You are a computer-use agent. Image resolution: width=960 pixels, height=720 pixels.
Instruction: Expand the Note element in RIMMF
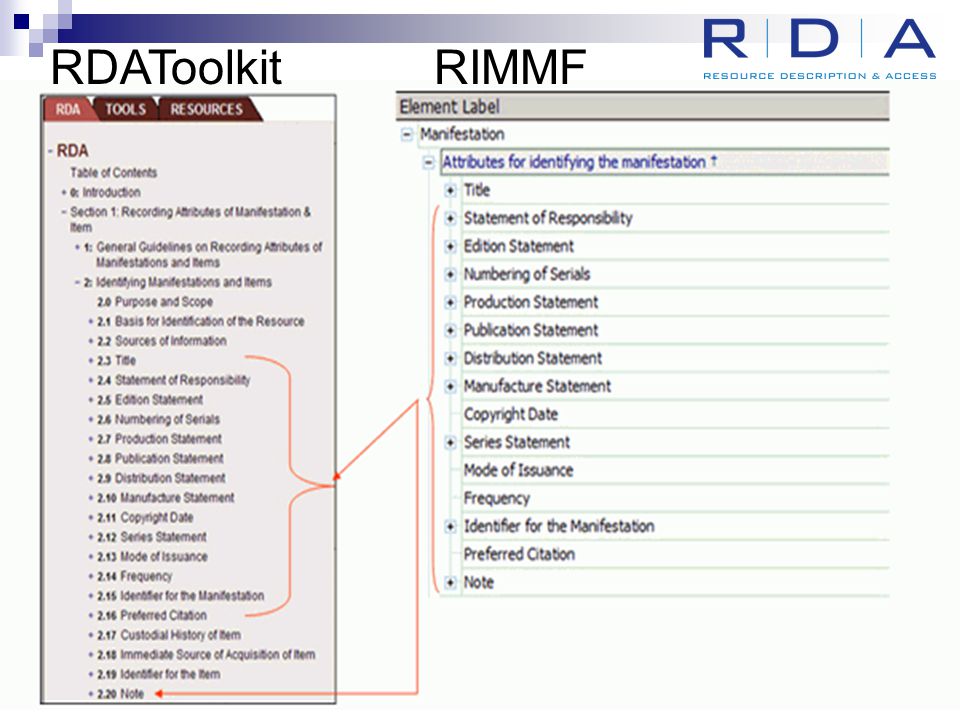click(450, 582)
